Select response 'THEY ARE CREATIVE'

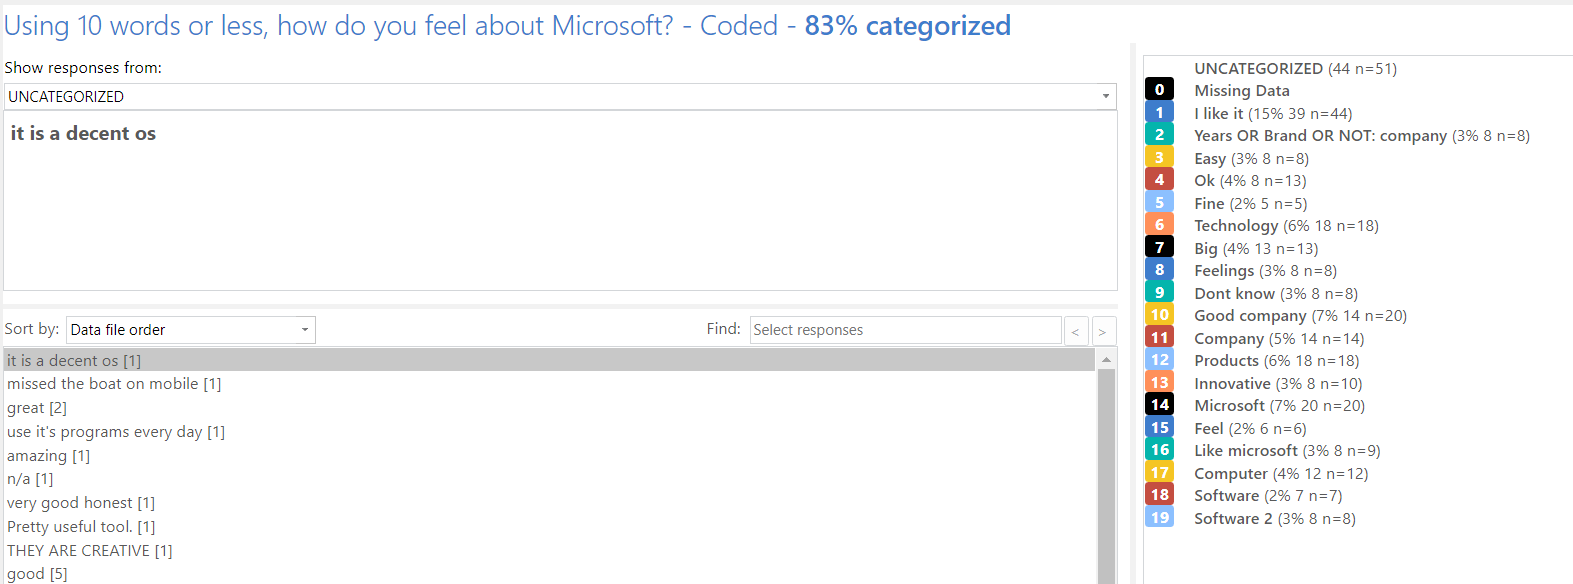click(90, 551)
